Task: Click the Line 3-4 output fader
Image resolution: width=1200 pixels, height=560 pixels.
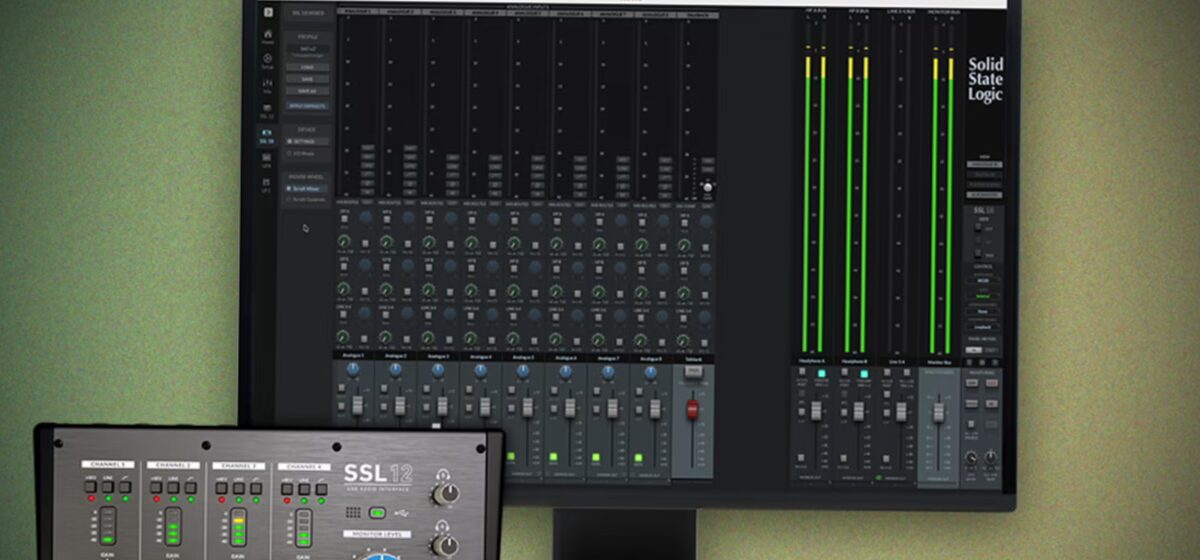Action: click(x=901, y=410)
